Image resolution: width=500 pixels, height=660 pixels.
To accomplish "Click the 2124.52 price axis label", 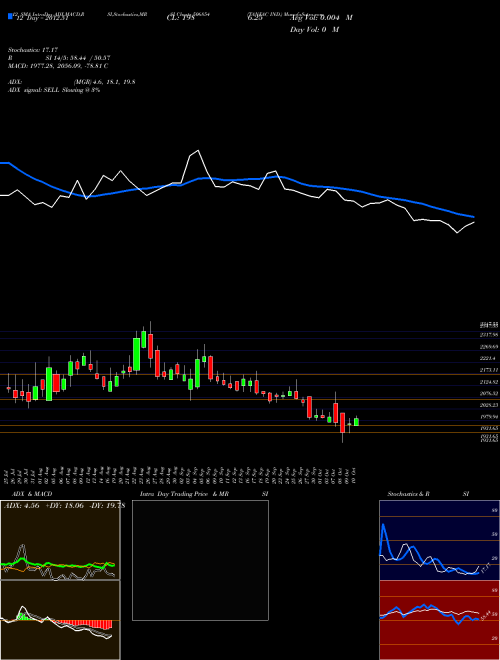I will tap(489, 382).
